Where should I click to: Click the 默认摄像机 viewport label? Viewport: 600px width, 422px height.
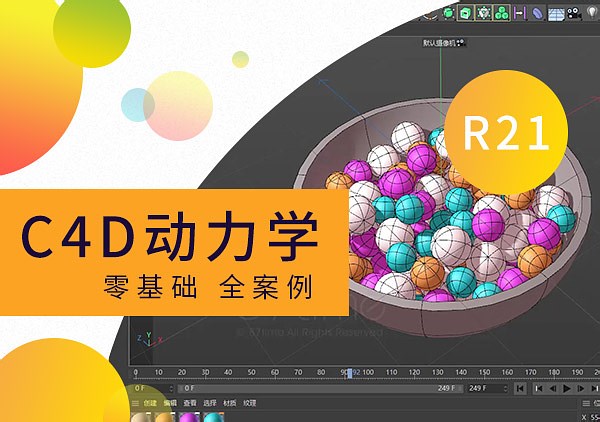click(x=439, y=43)
